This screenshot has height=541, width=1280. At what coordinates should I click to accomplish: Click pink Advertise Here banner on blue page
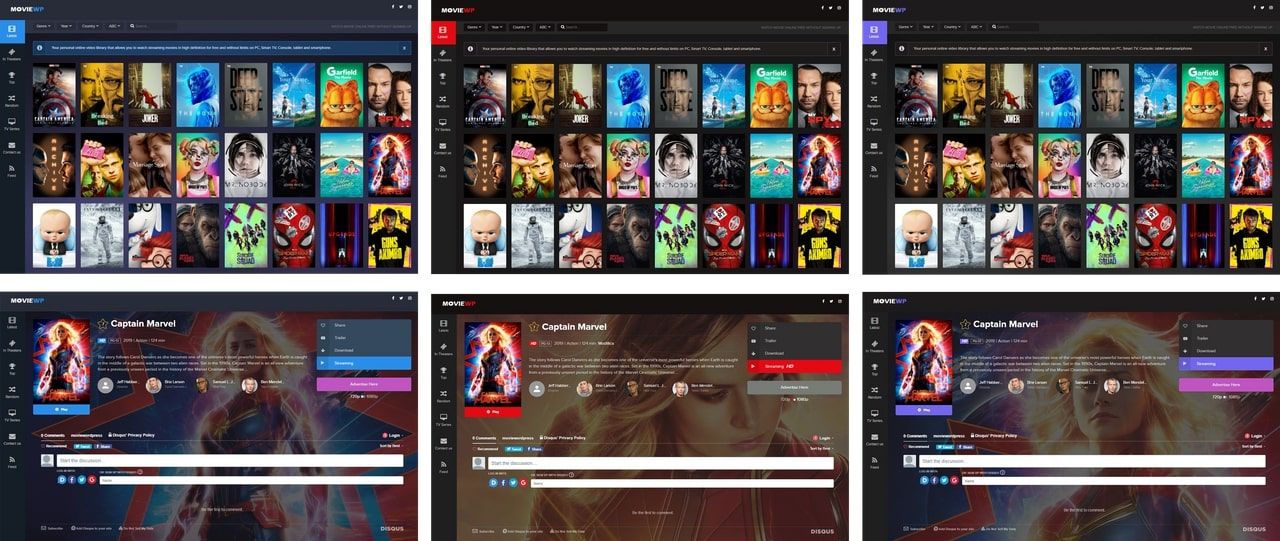[x=364, y=384]
